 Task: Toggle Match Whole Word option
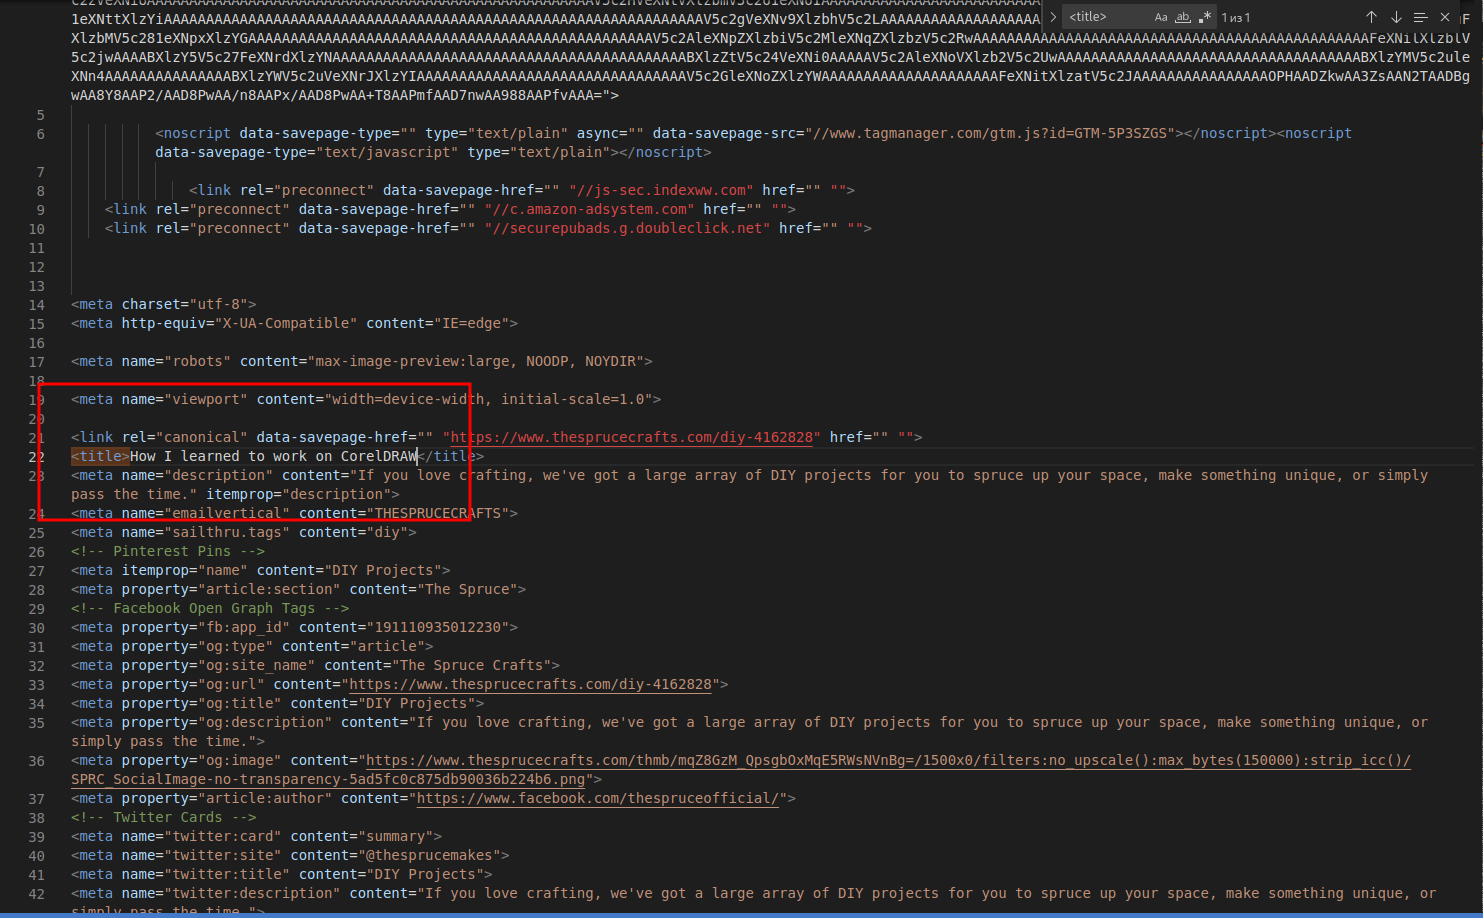click(1183, 17)
